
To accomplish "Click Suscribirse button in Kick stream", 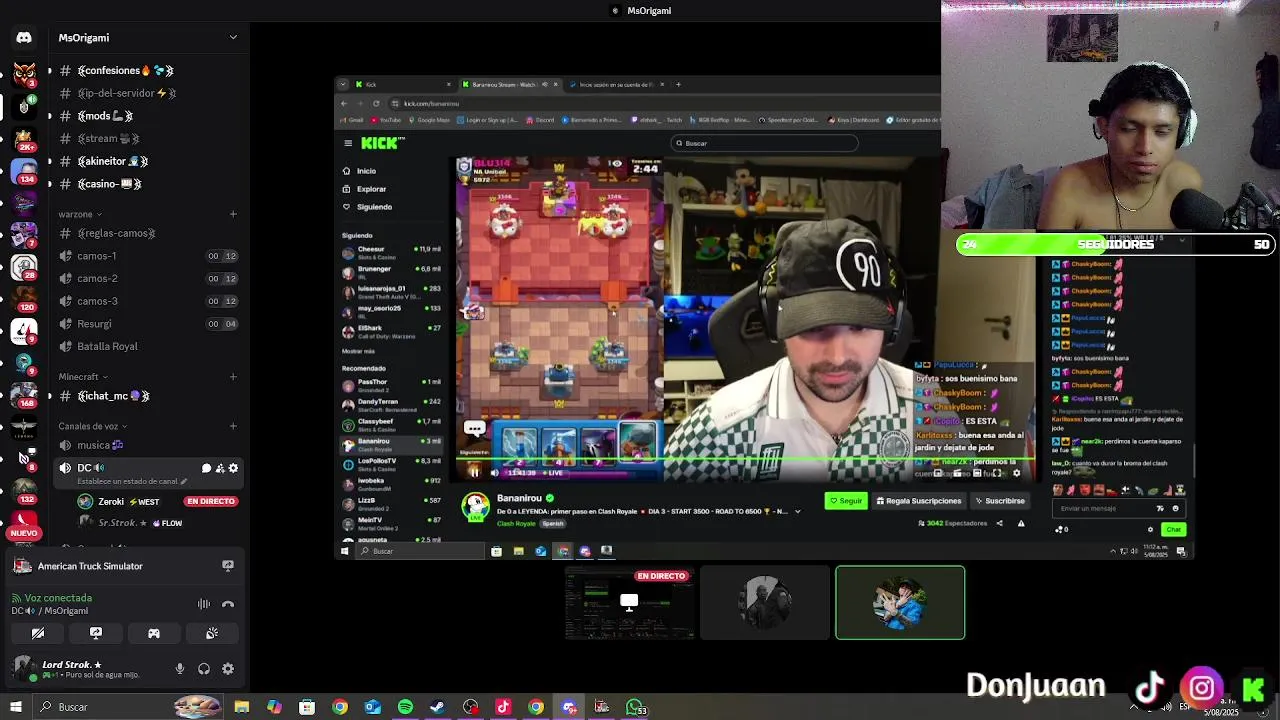I will 1001,501.
